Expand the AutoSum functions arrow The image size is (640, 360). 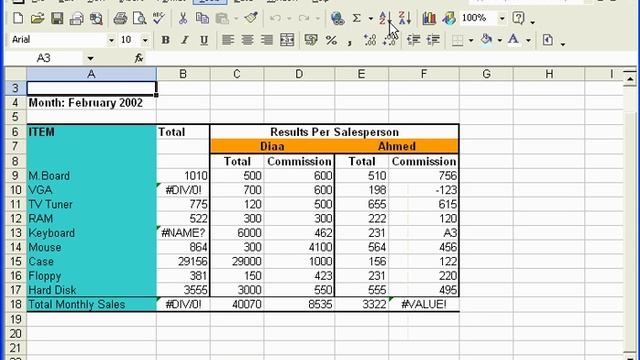pos(371,19)
